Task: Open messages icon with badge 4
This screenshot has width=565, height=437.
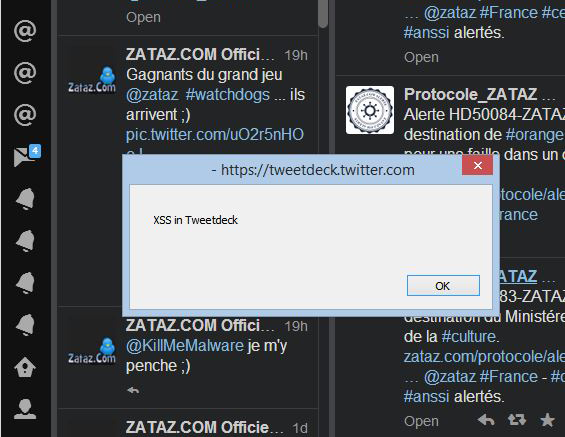Action: coord(27,156)
